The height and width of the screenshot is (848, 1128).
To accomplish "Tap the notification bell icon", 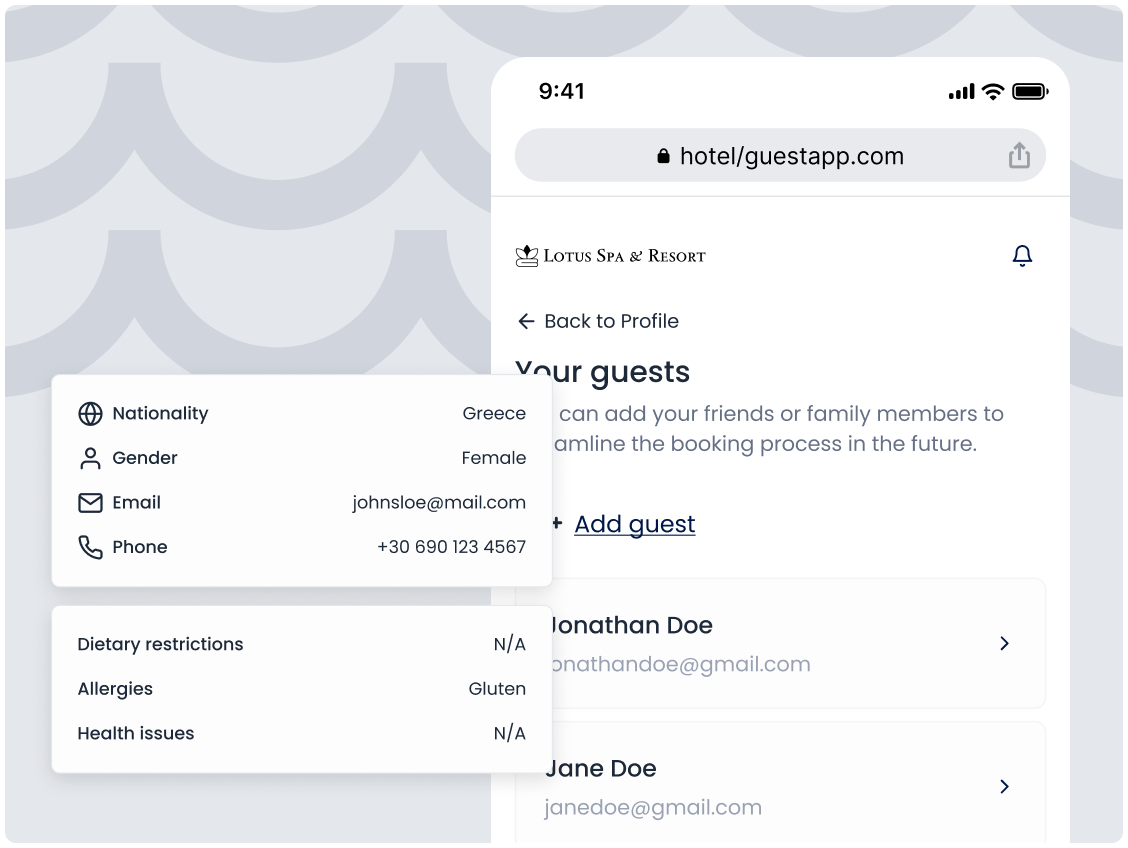I will (x=1022, y=255).
